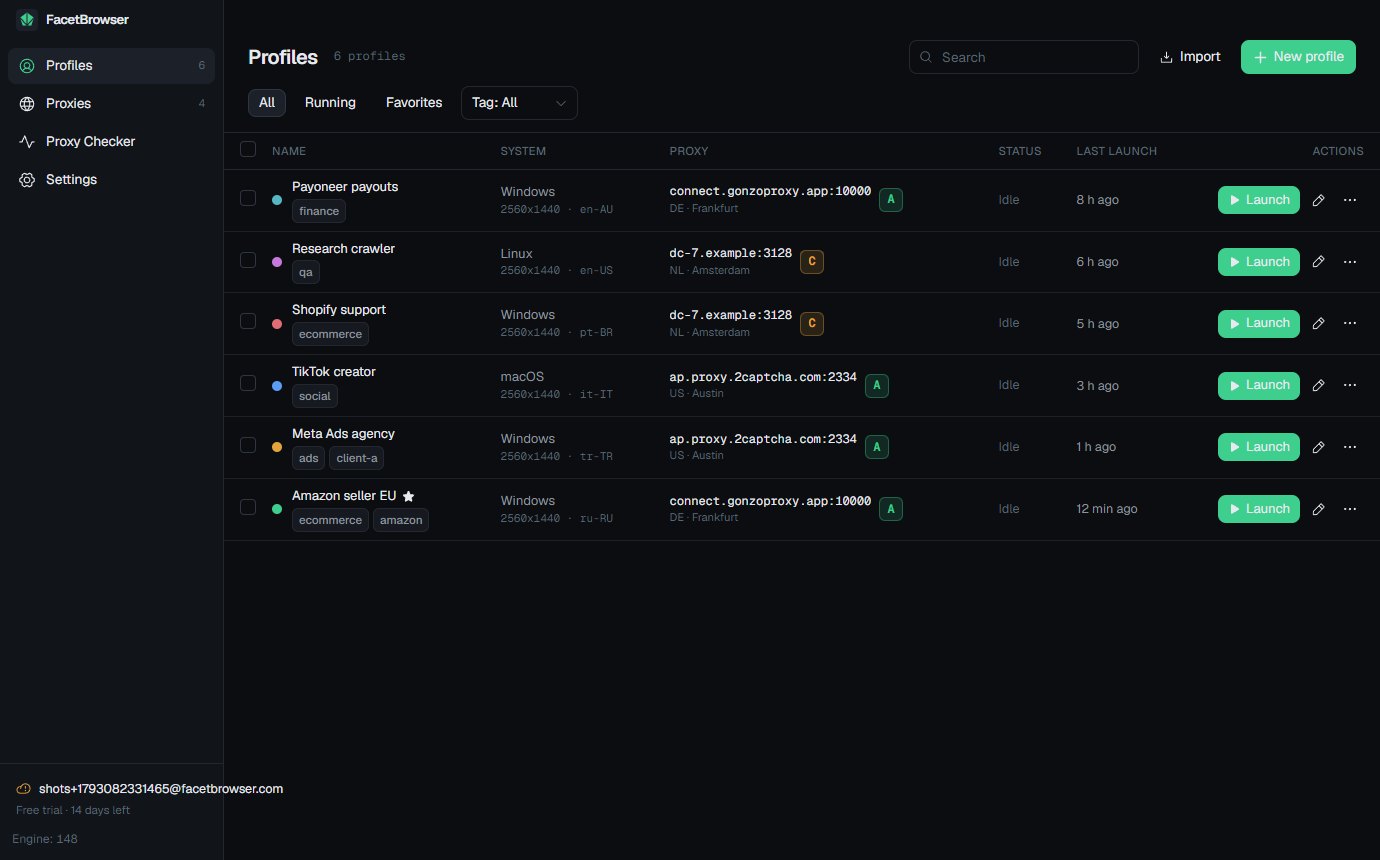Click the FacetBrowser logo icon
The width and height of the screenshot is (1380, 860).
point(27,20)
